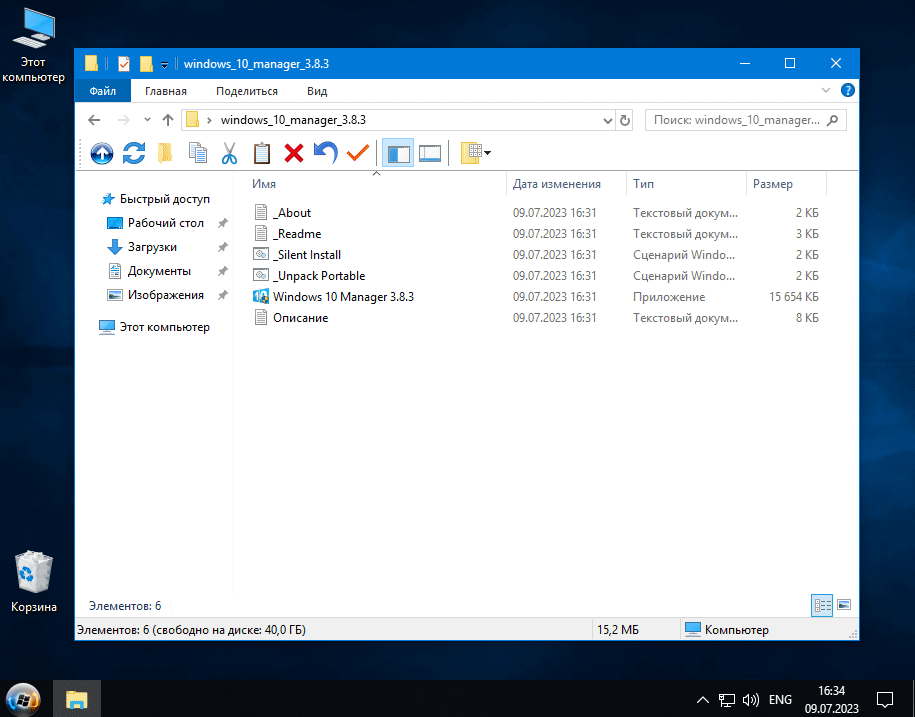This screenshot has height=717, width=915.
Task: Select the _Silent Install script file
Action: point(307,255)
